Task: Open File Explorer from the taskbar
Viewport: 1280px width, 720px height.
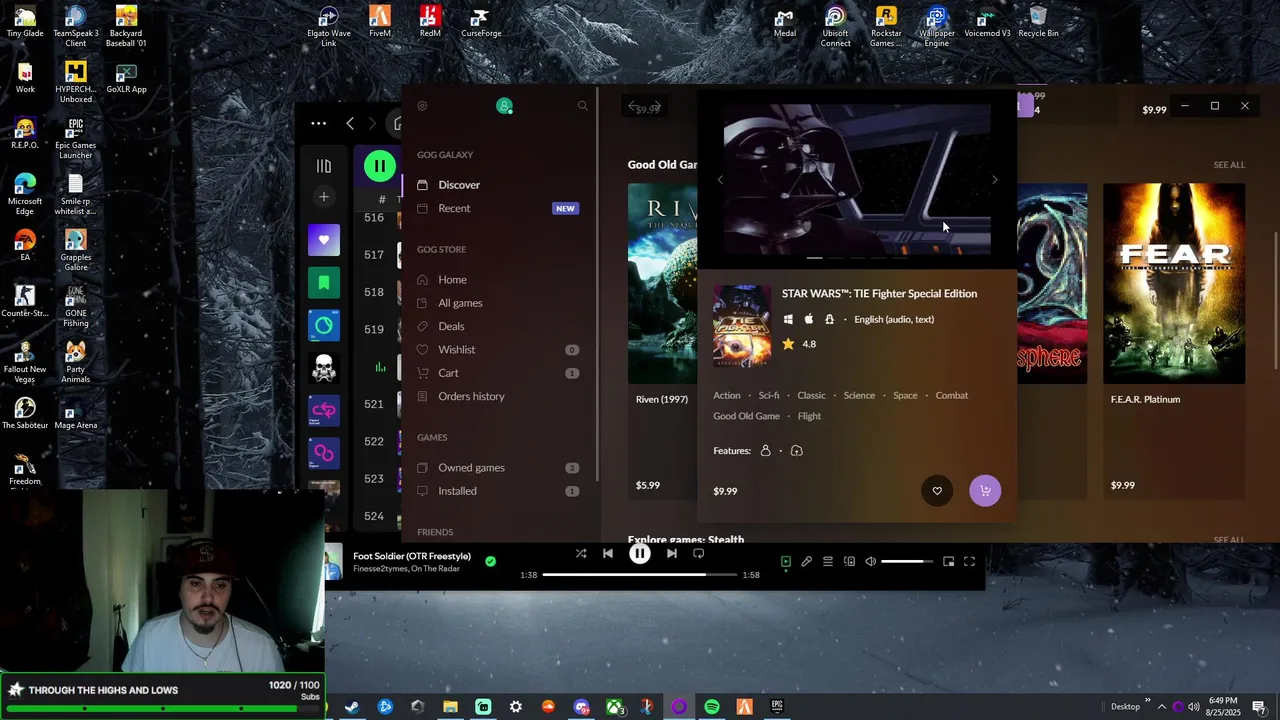Action: coord(450,707)
